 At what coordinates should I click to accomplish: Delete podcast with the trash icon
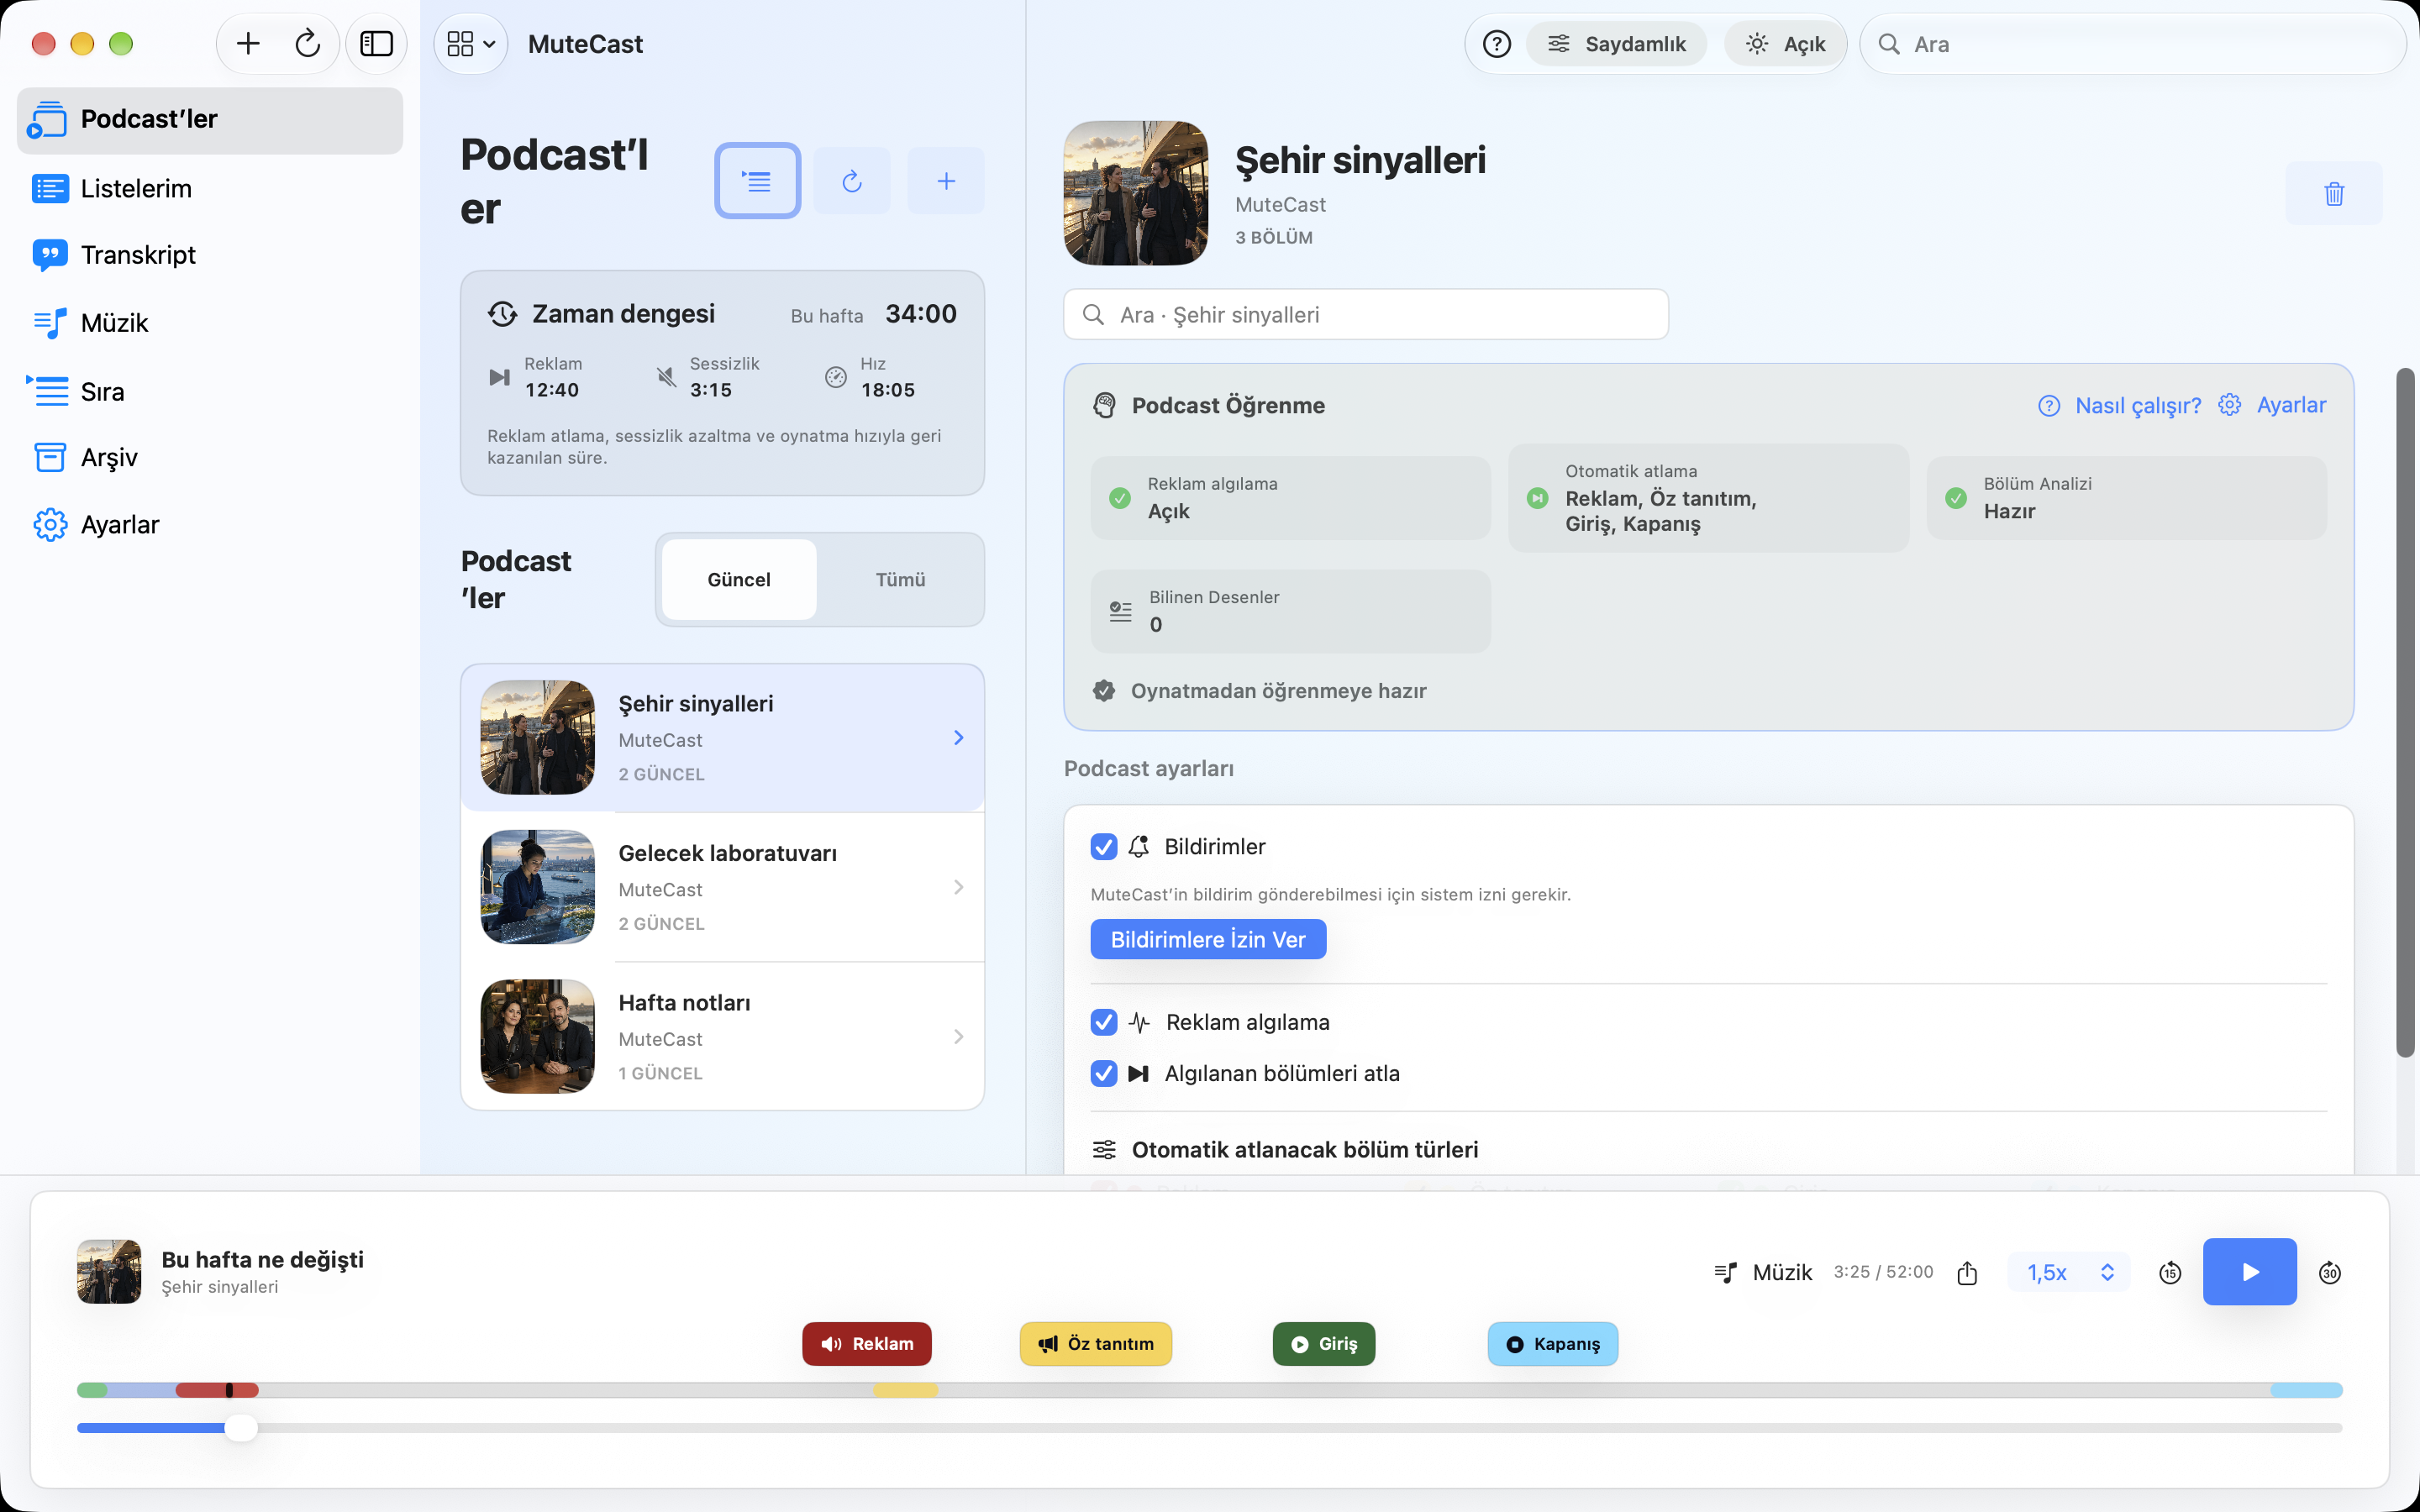(2334, 193)
